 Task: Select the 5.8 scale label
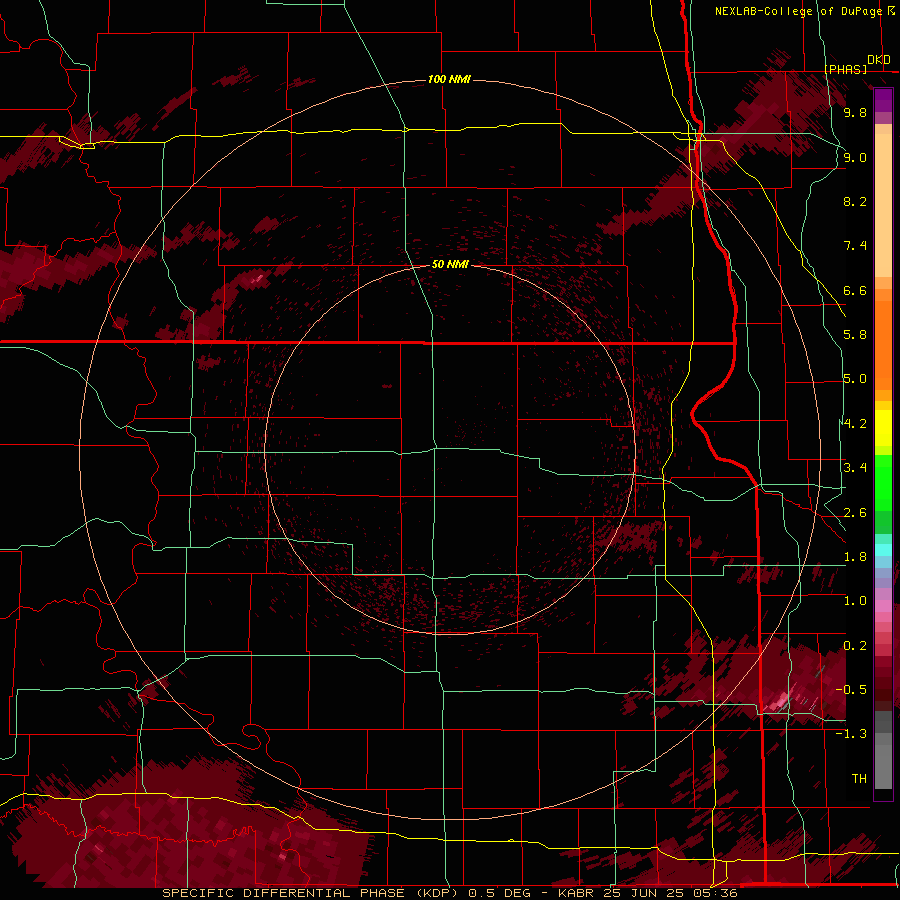click(855, 335)
